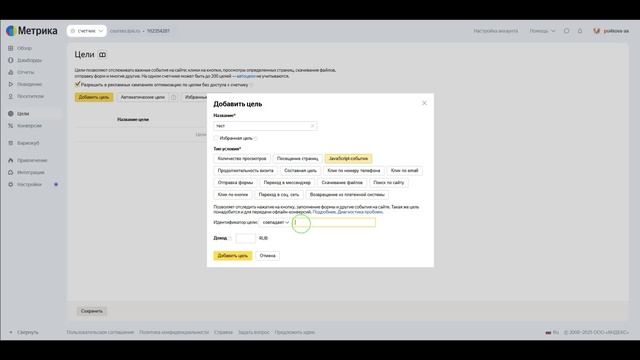Open the notifications bell icon
Viewport: 640px width, 360px height.
(x=580, y=31)
